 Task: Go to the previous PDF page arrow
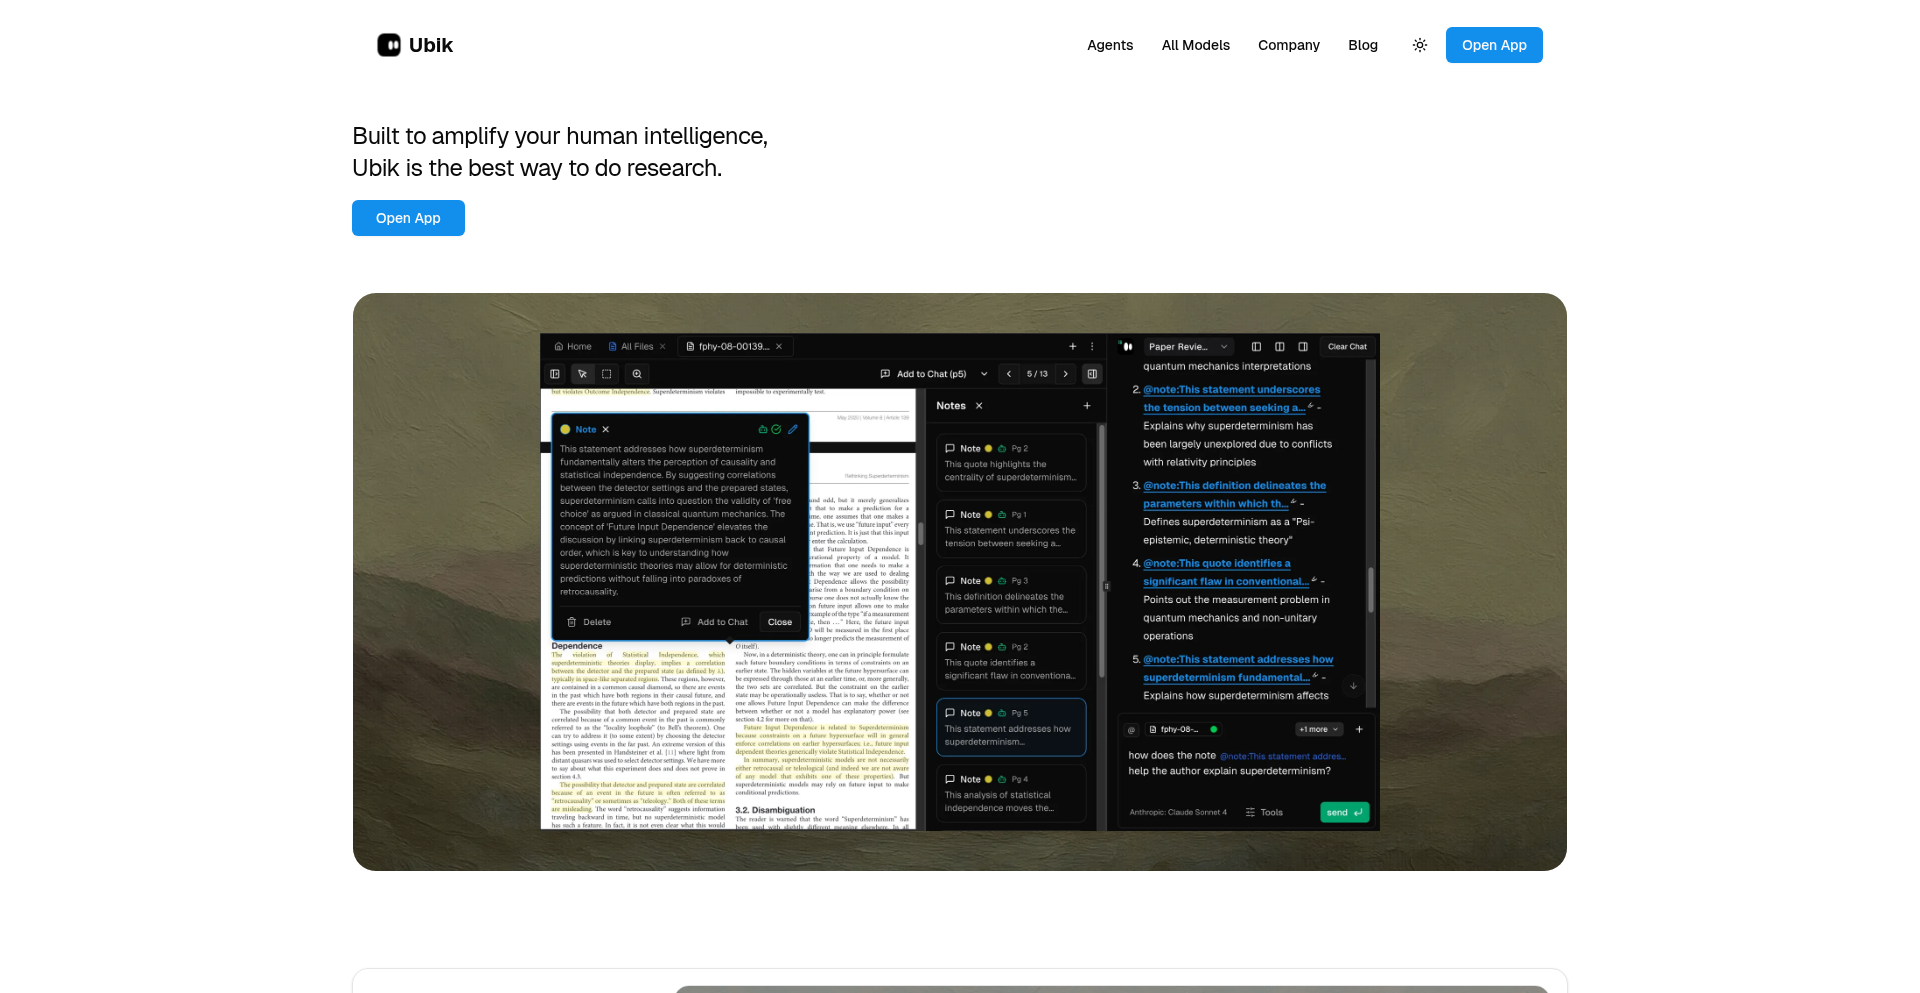tap(1009, 374)
